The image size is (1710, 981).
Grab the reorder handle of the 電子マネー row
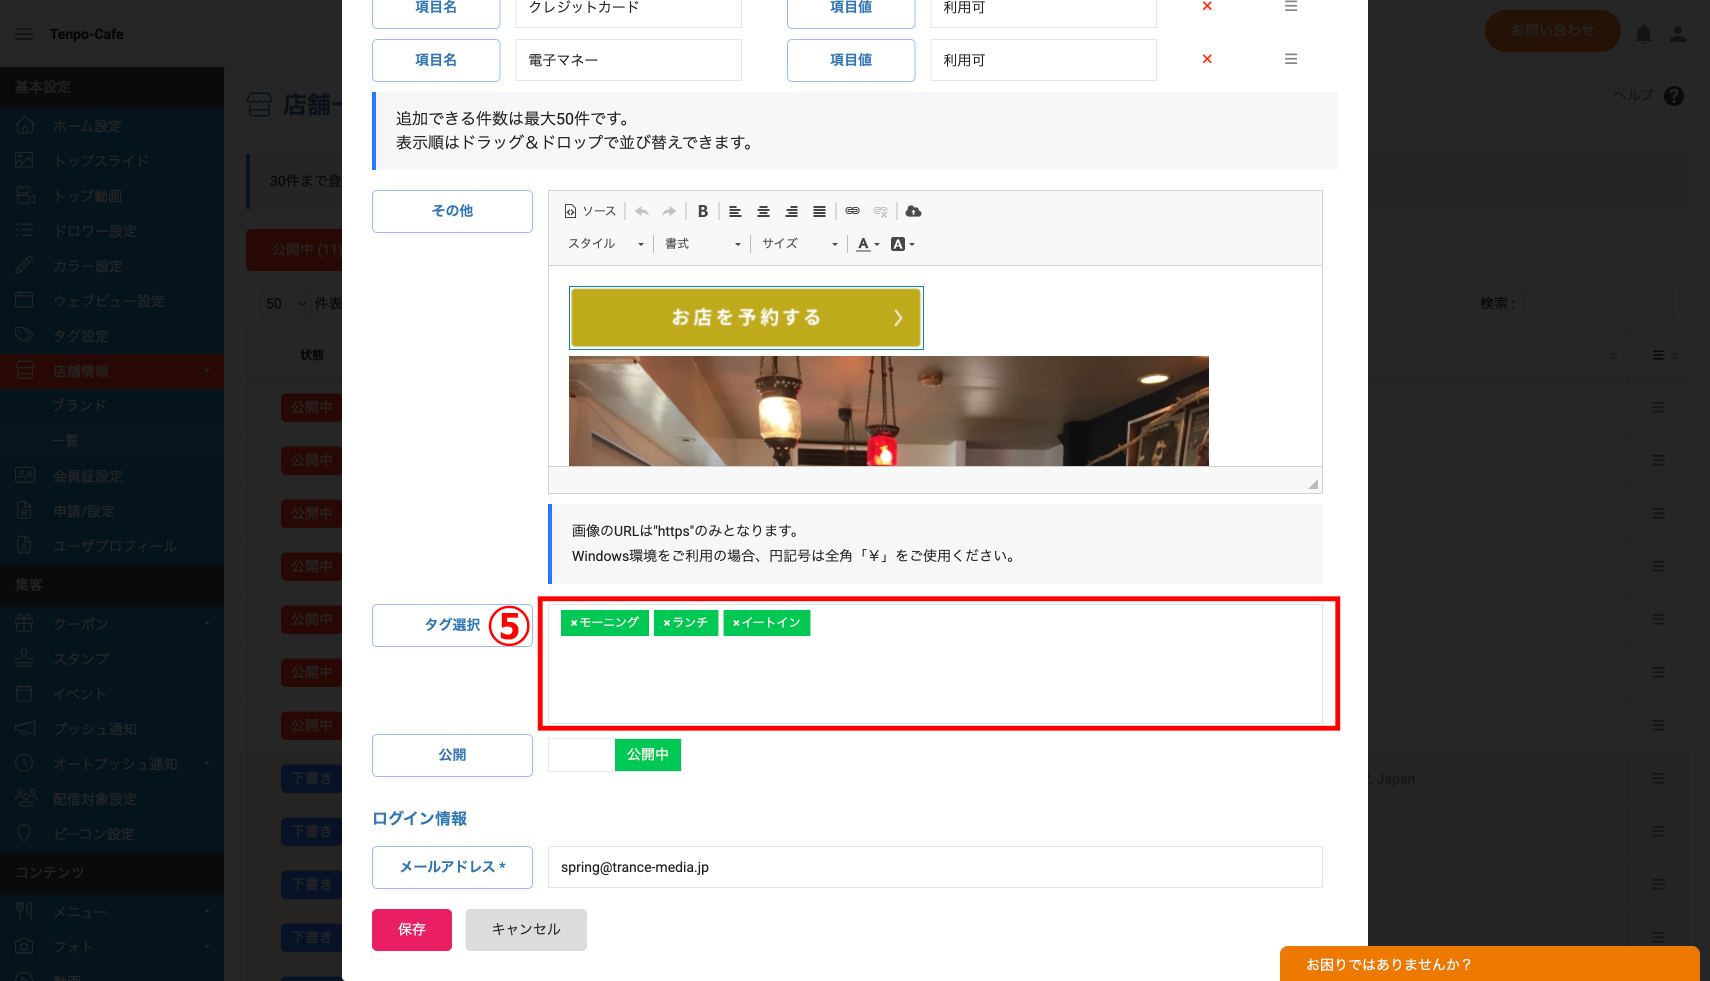coord(1291,59)
